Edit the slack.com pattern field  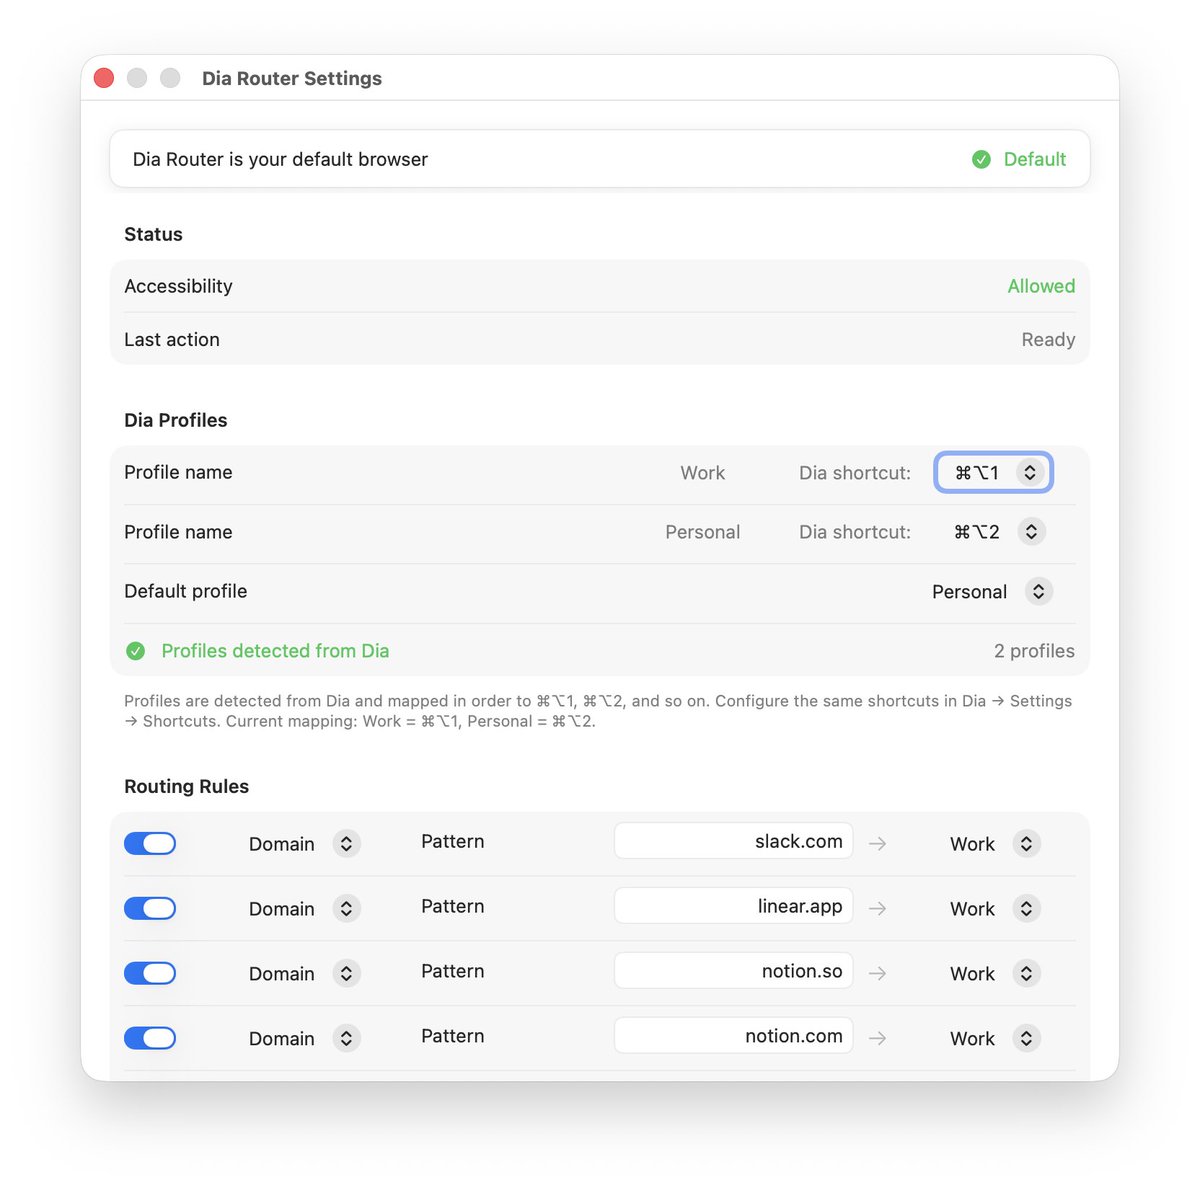coord(734,841)
